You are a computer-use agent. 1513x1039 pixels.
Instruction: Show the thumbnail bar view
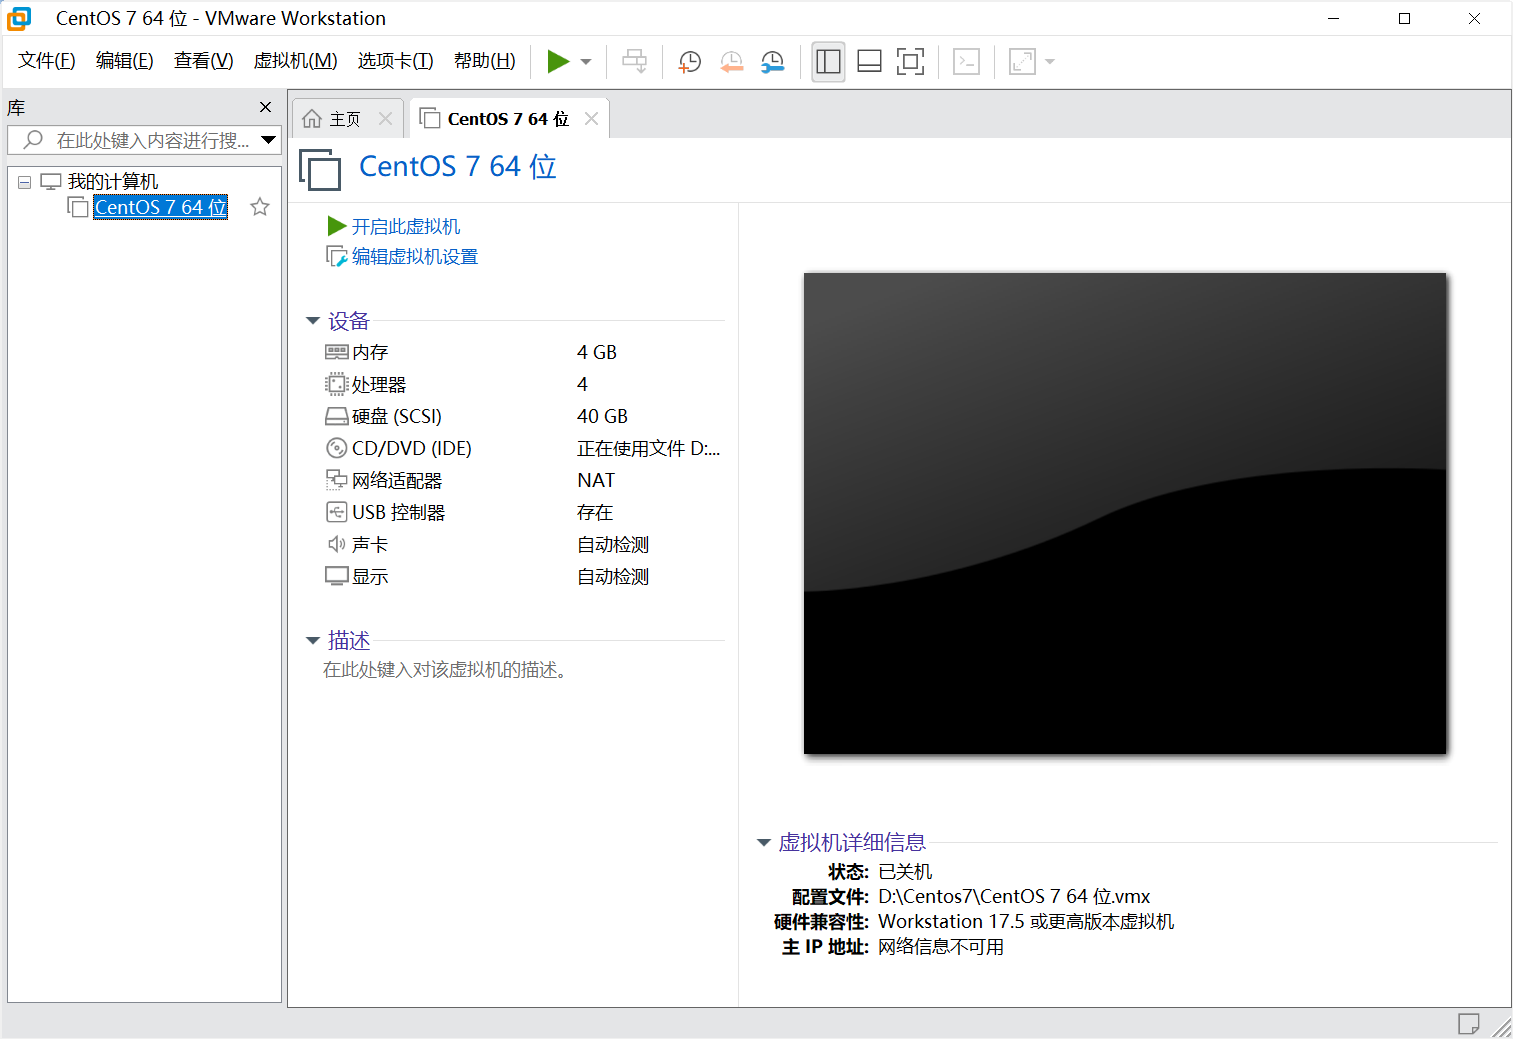pyautogui.click(x=868, y=61)
